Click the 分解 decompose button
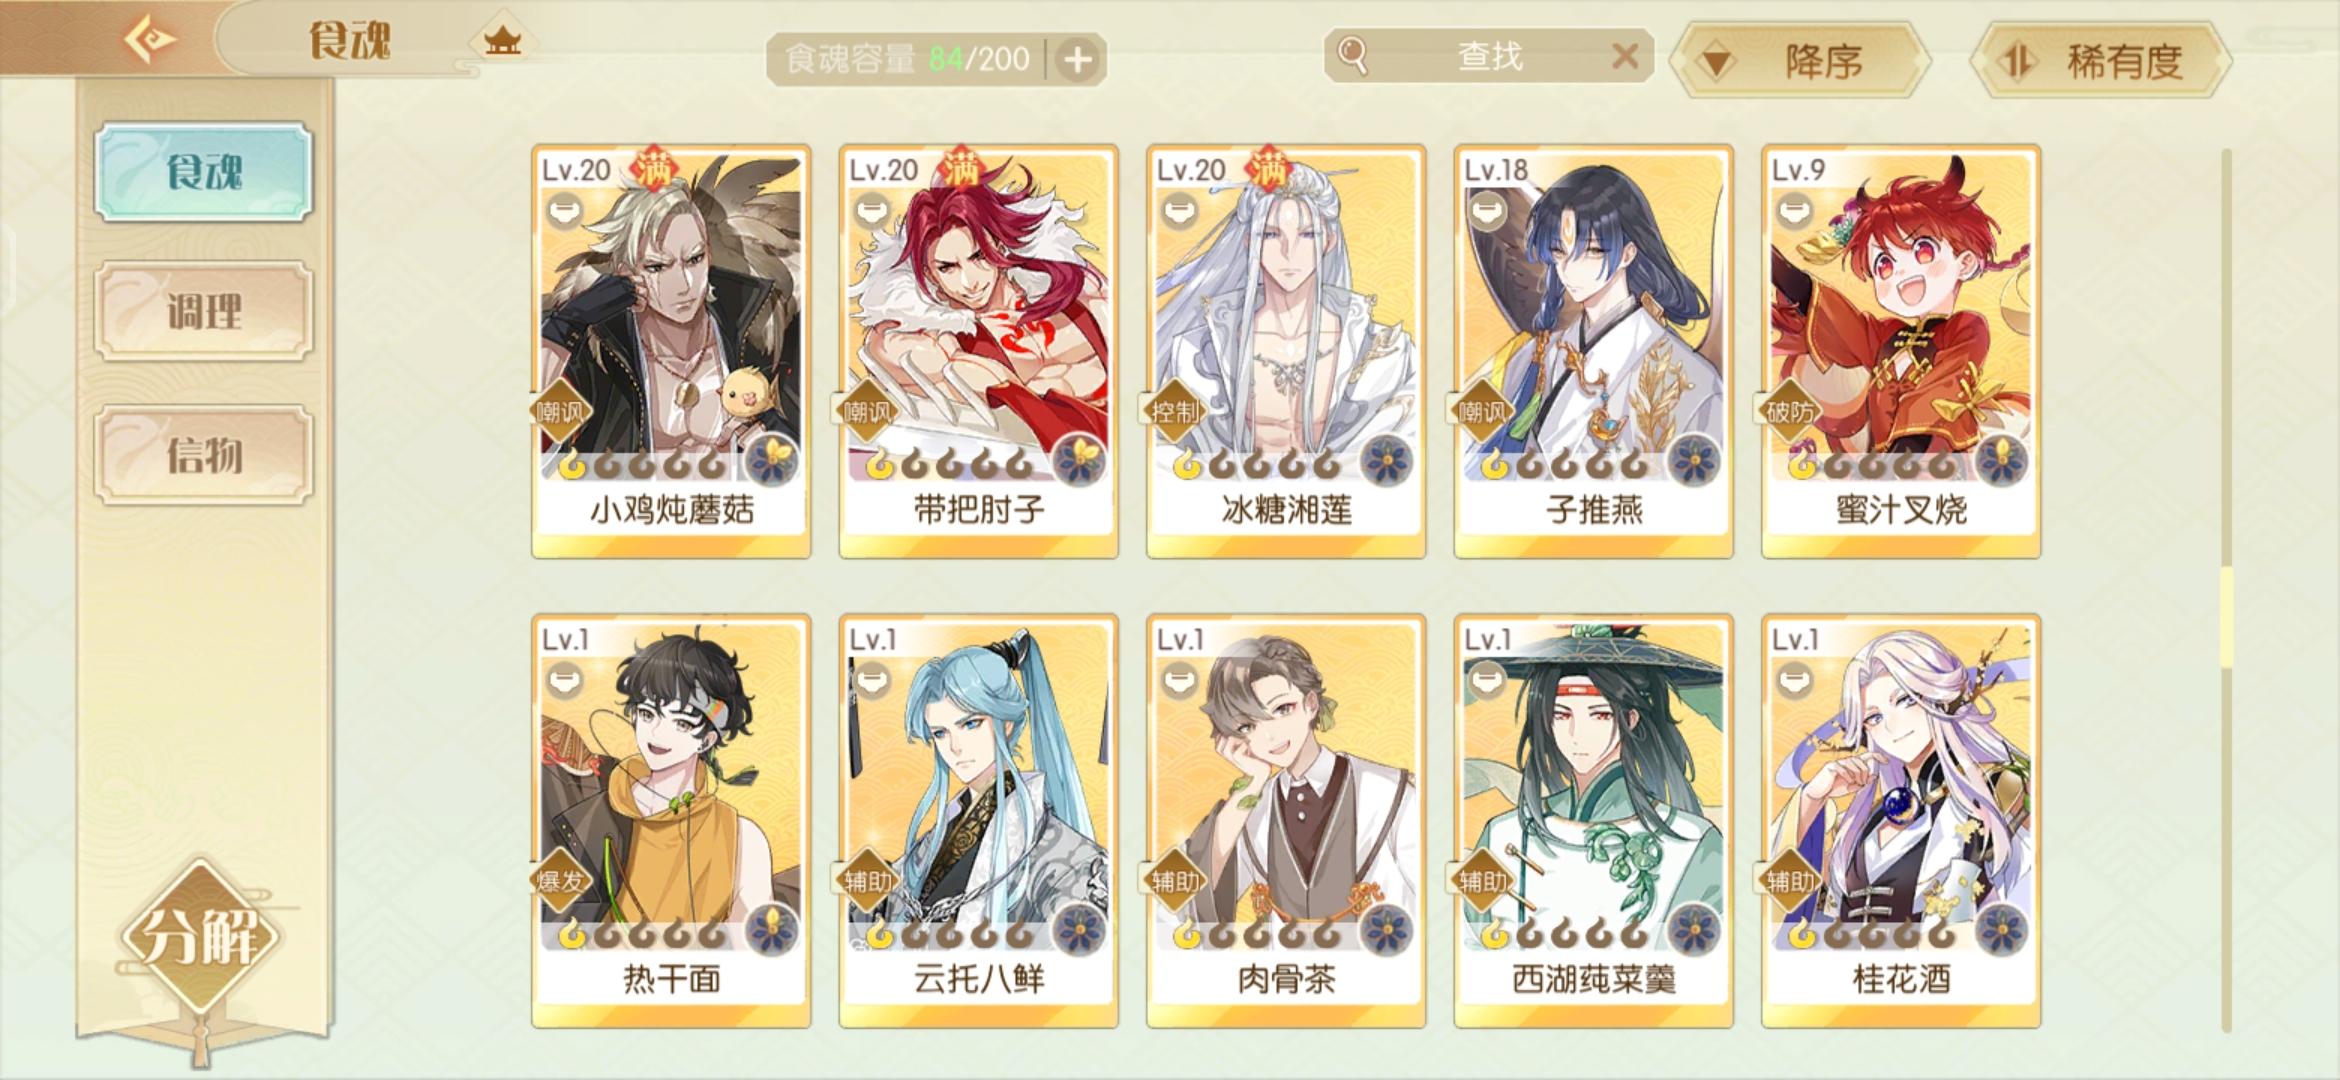The image size is (2340, 1080). point(201,938)
